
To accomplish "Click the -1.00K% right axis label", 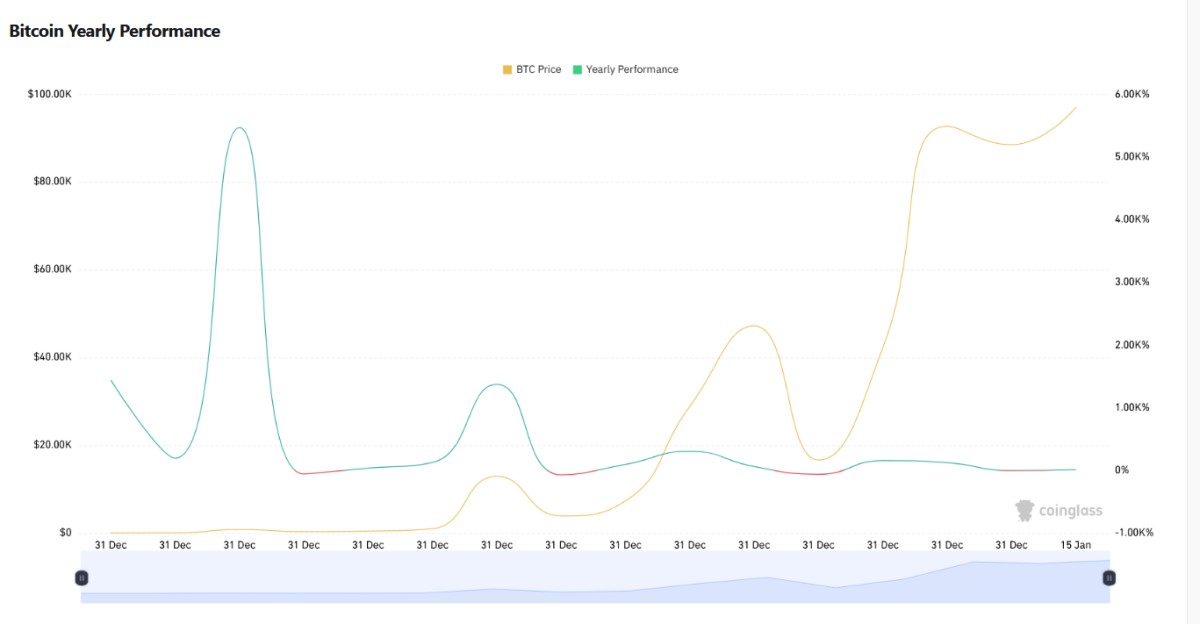I will point(1133,532).
